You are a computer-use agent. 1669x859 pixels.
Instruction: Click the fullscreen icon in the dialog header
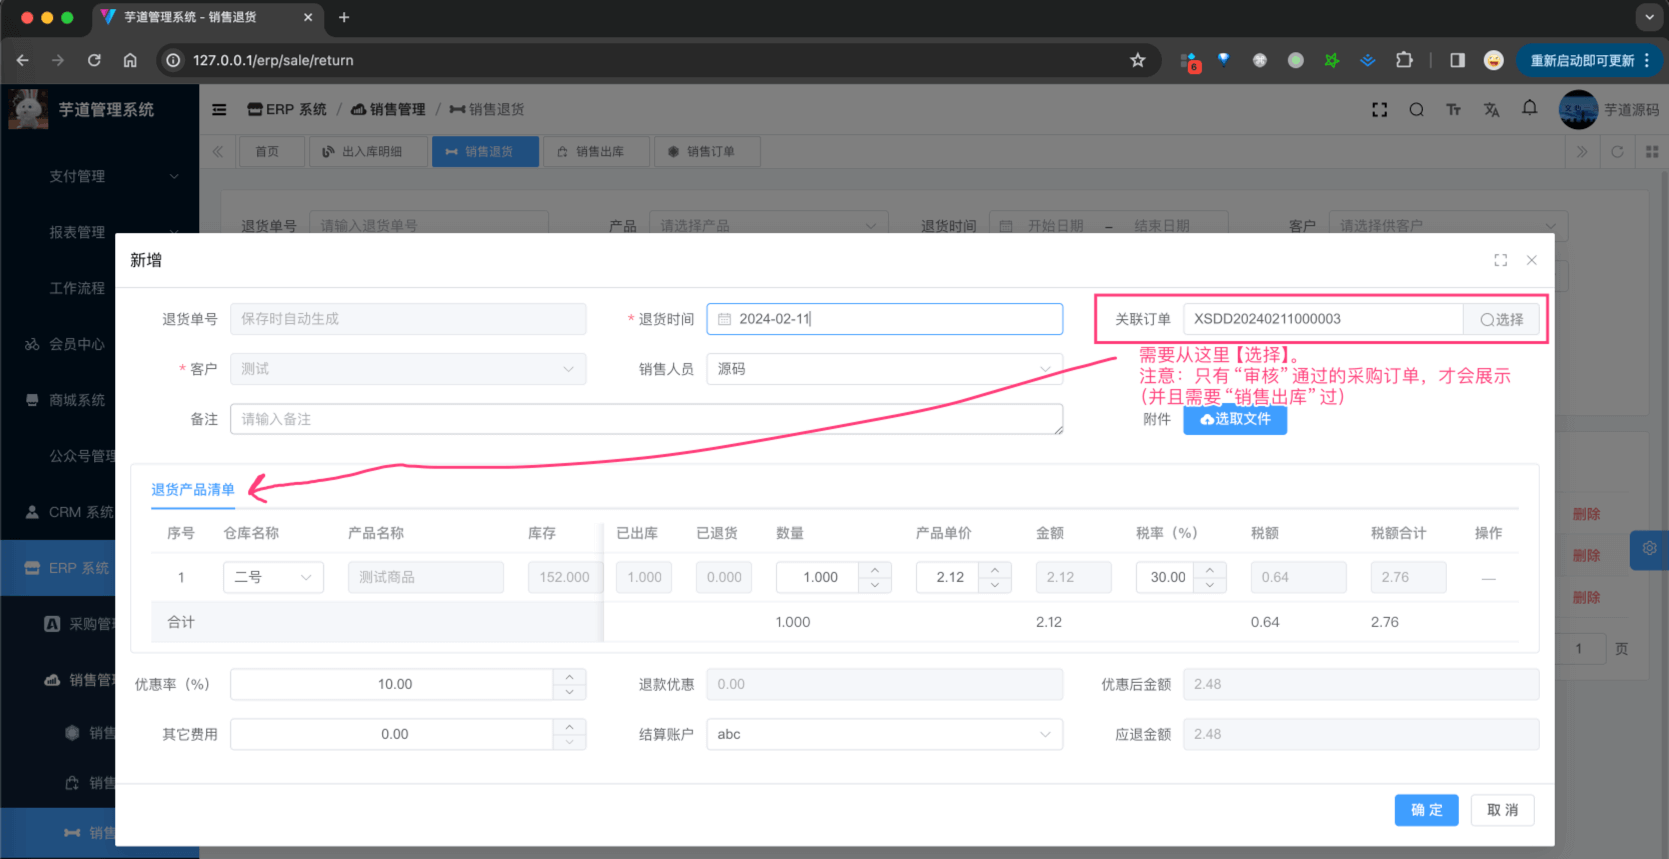(x=1500, y=260)
